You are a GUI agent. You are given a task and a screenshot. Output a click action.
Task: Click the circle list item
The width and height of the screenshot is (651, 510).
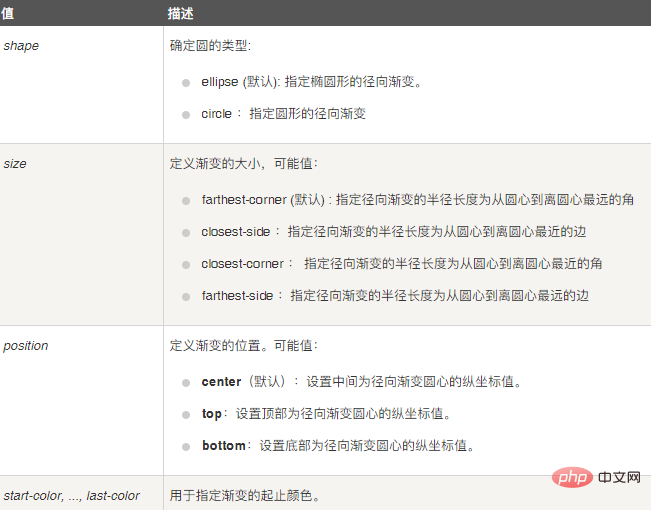[283, 114]
